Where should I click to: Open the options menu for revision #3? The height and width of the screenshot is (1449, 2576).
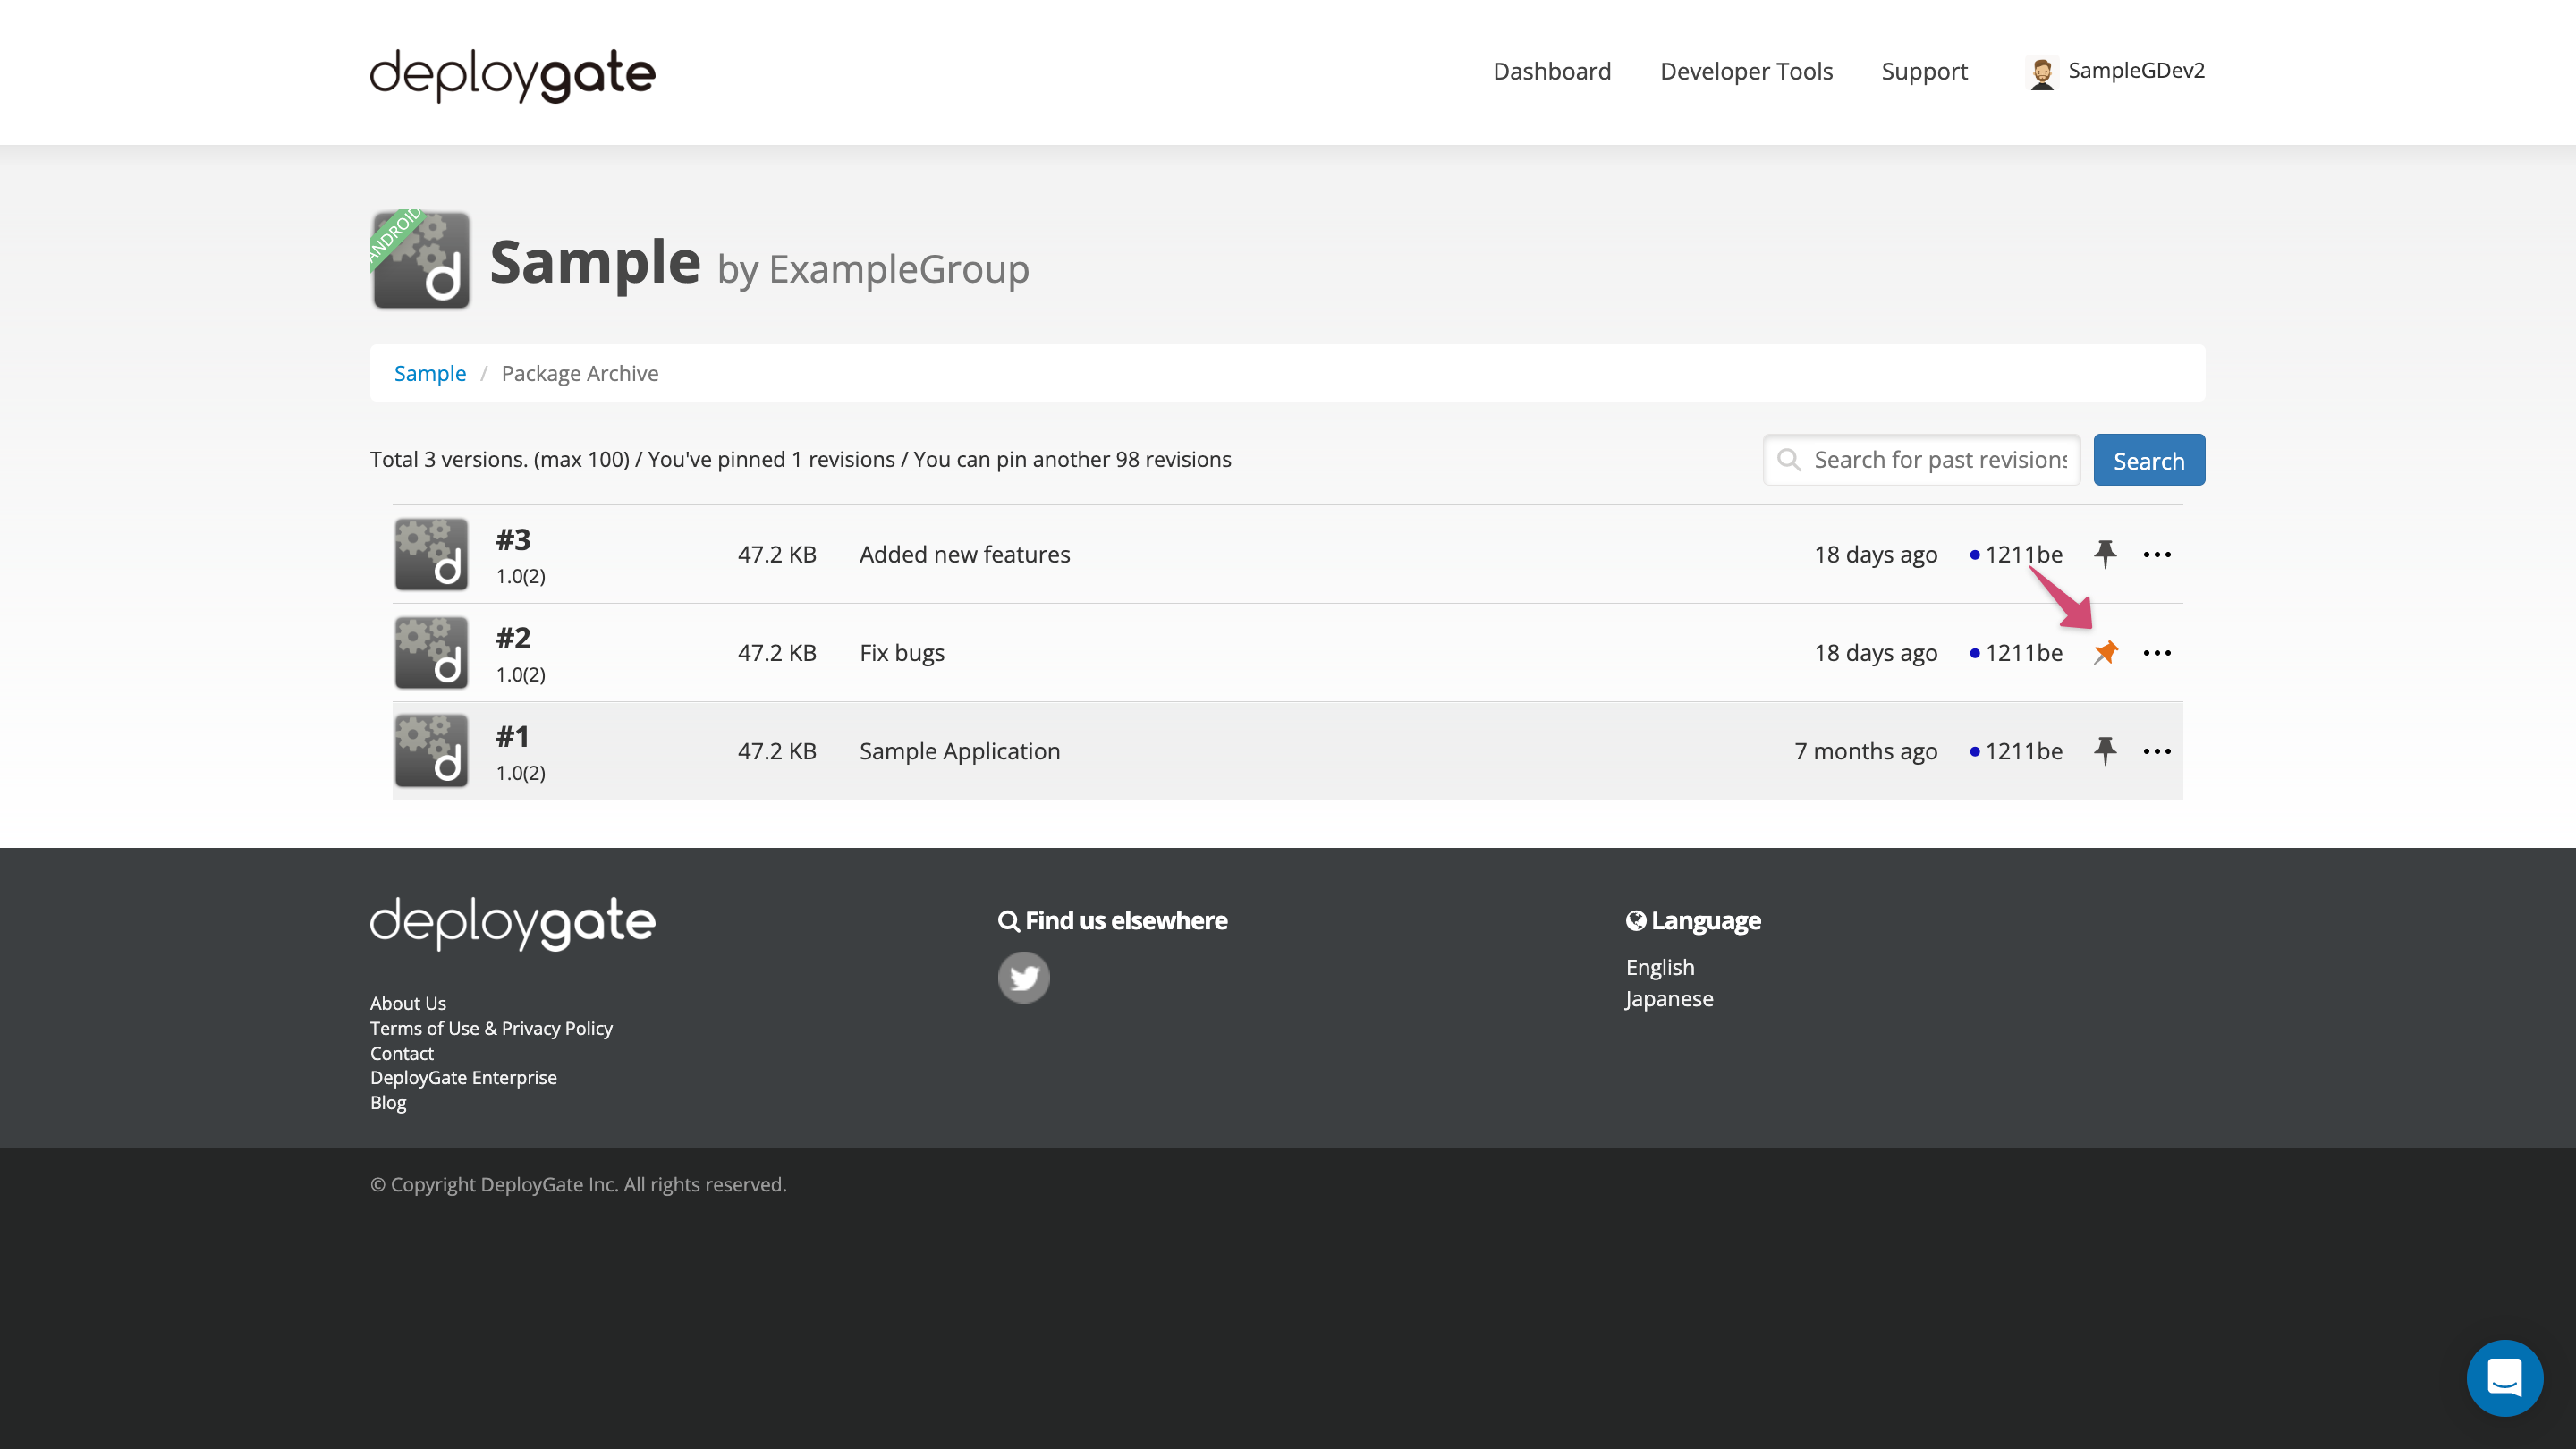[x=2158, y=554]
